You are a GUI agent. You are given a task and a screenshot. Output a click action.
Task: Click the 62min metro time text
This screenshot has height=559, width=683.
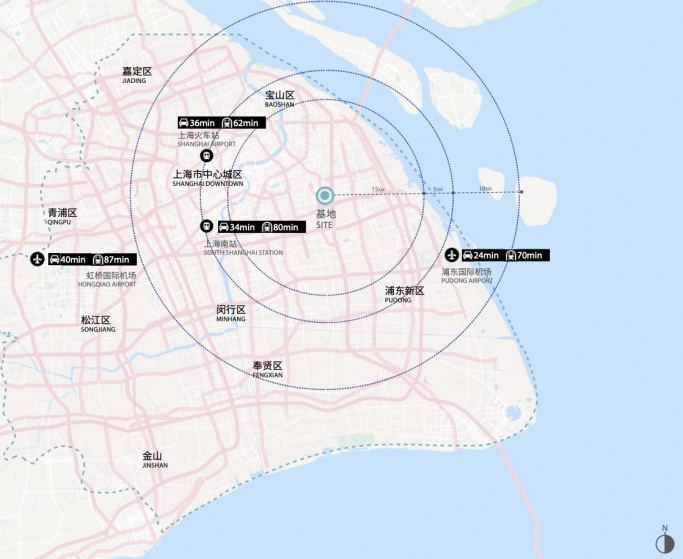(246, 123)
